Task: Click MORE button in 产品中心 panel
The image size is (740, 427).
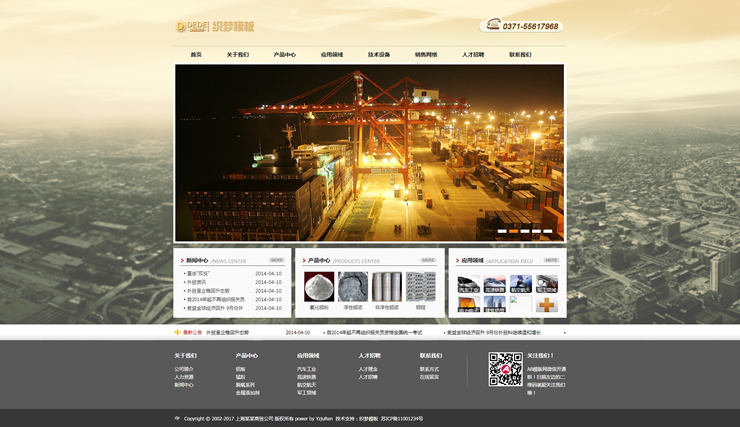Action: 428,260
